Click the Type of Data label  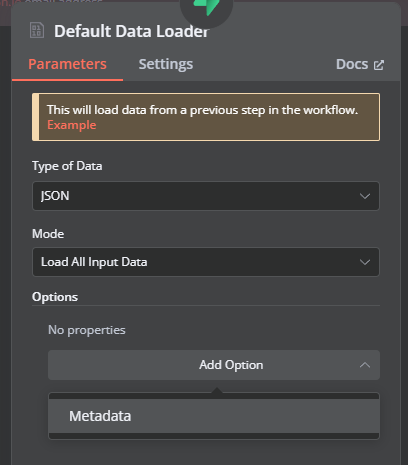tap(67, 166)
